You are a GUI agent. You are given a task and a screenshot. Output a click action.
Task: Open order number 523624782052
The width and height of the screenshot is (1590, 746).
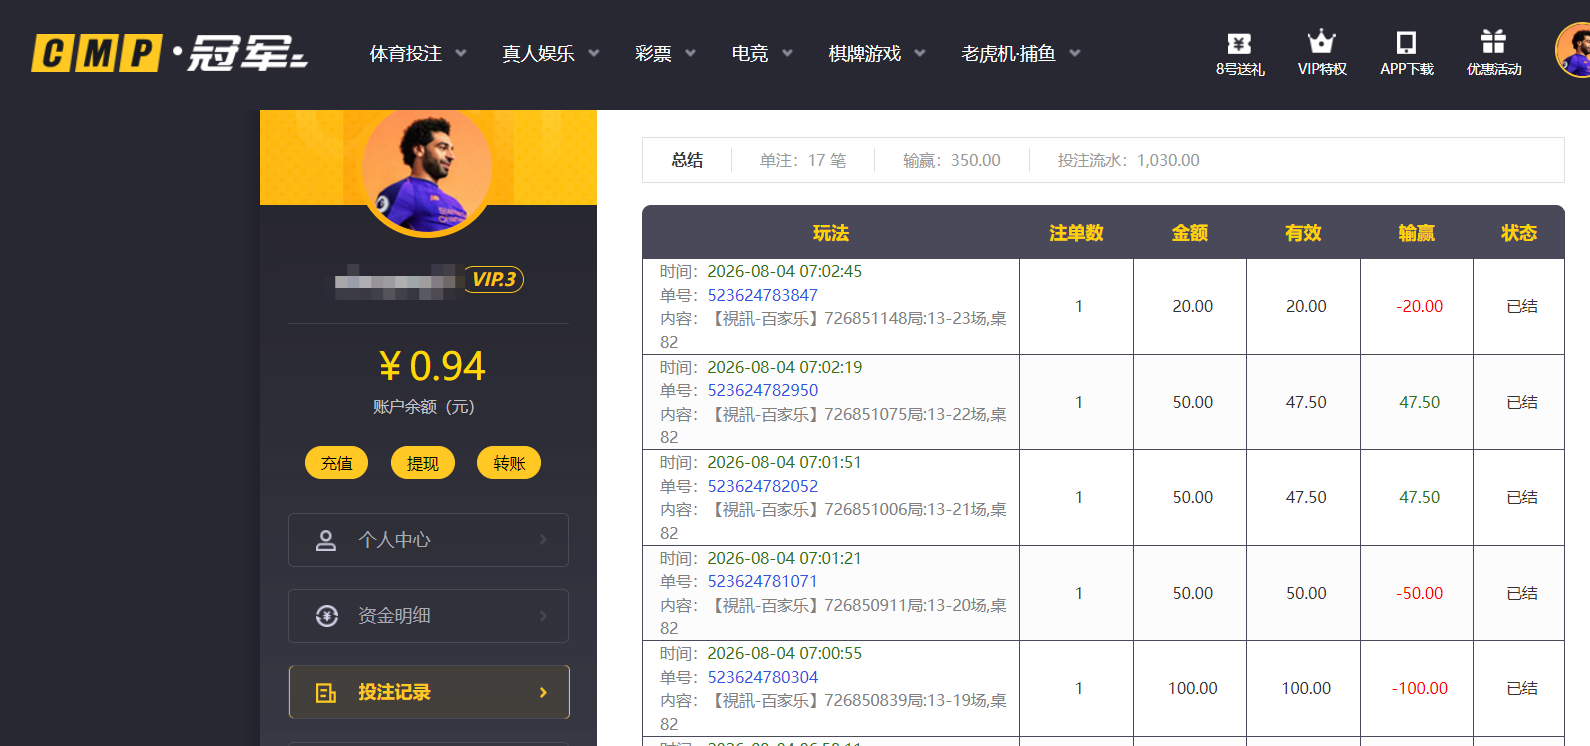(763, 486)
